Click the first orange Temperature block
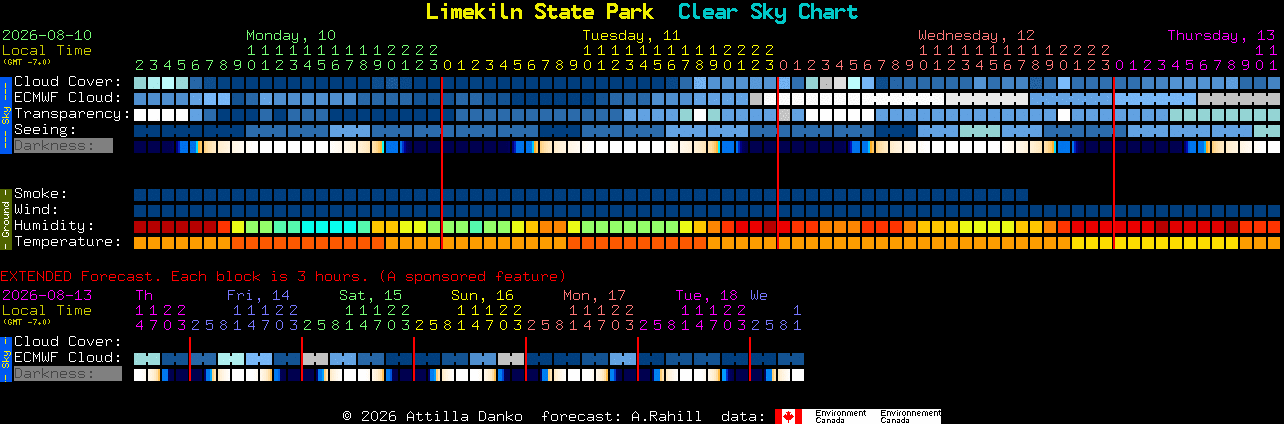The height and width of the screenshot is (424, 1284). click(140, 243)
